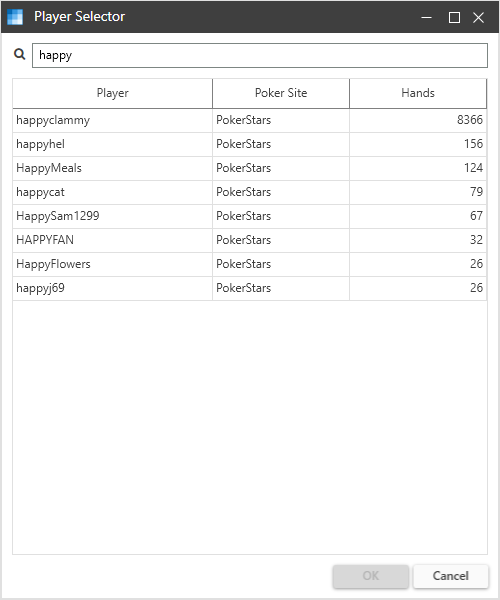The image size is (500, 600).
Task: Close the Player Selector dialog
Action: (478, 17)
